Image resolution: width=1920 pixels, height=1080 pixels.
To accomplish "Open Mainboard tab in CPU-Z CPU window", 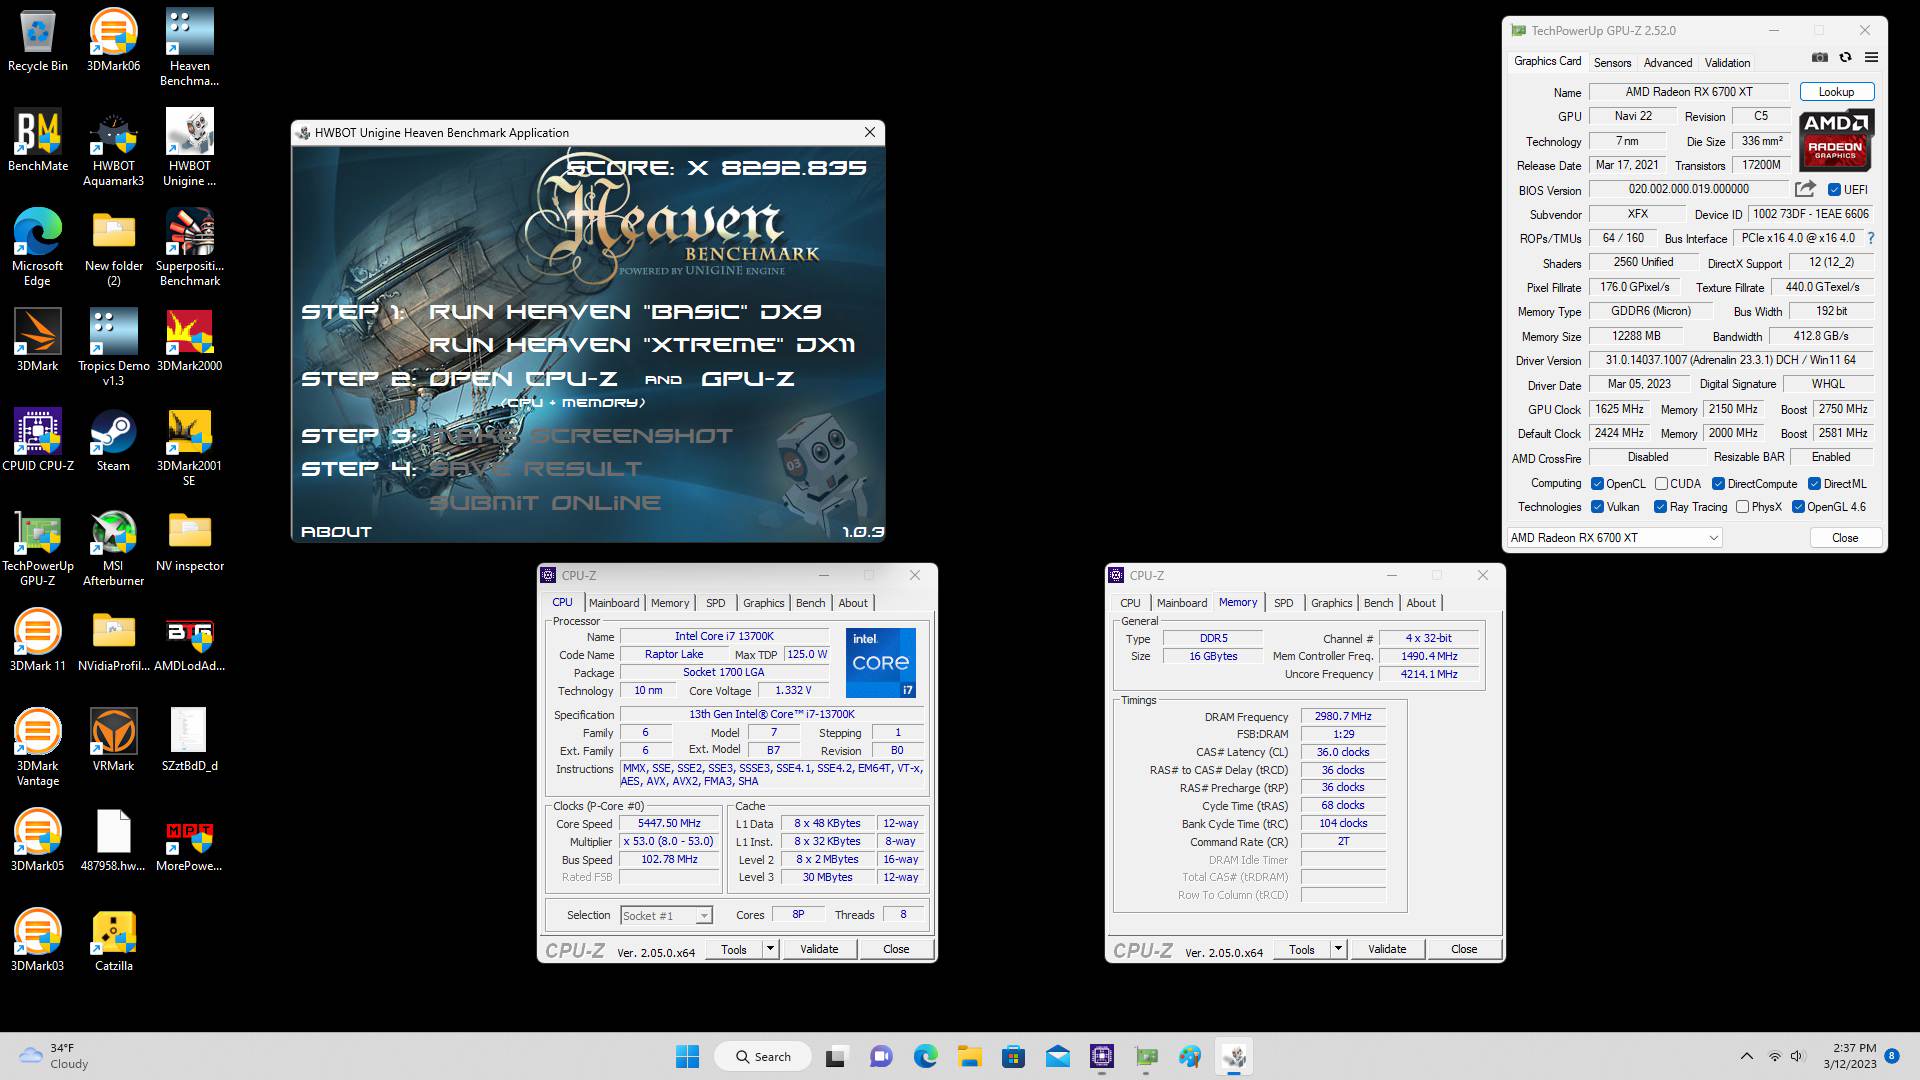I will point(613,603).
